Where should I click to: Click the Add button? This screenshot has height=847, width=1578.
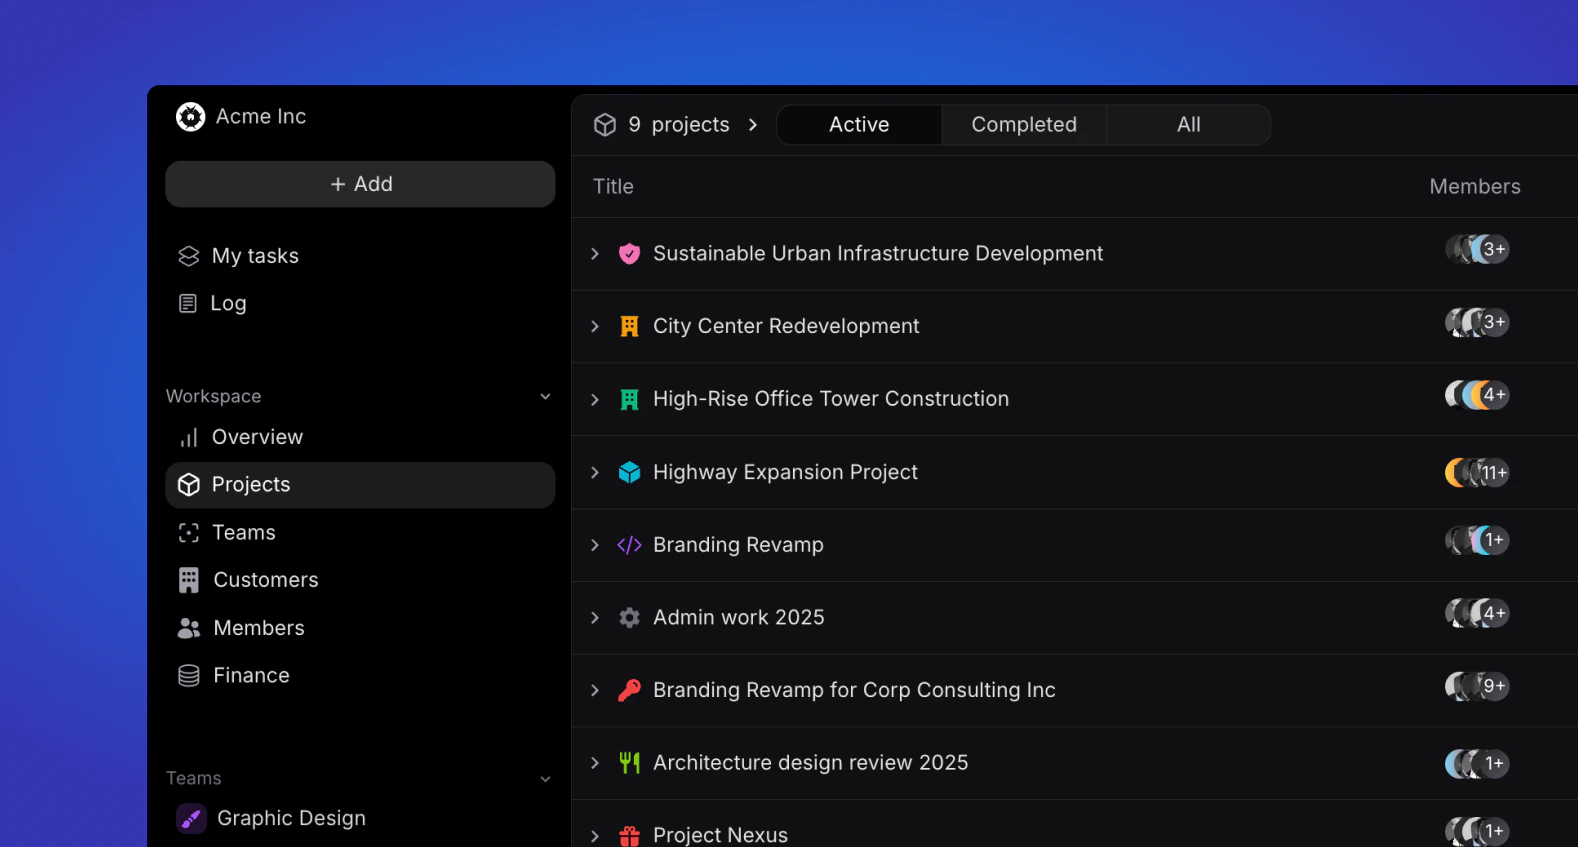tap(360, 184)
